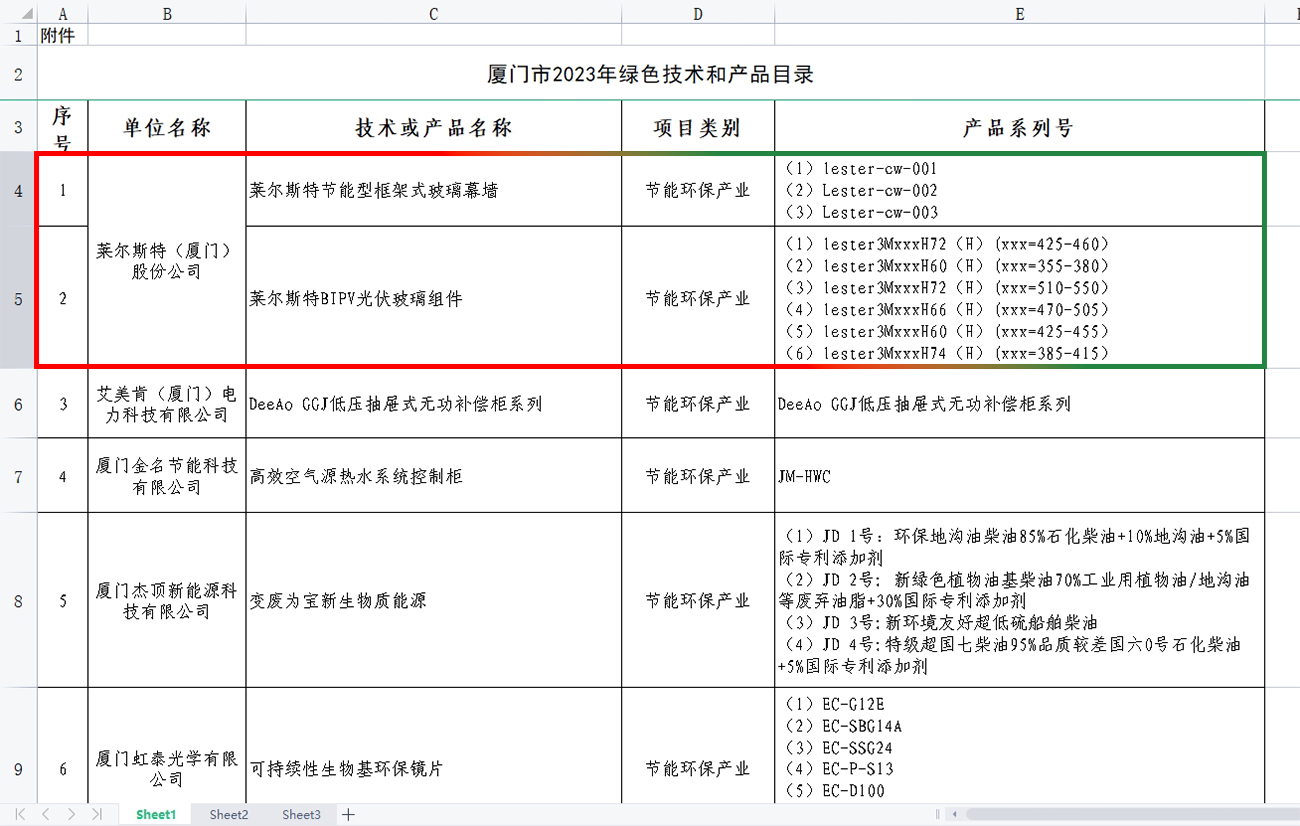Add a new sheet with plus icon
This screenshot has width=1300, height=826.
tap(348, 814)
